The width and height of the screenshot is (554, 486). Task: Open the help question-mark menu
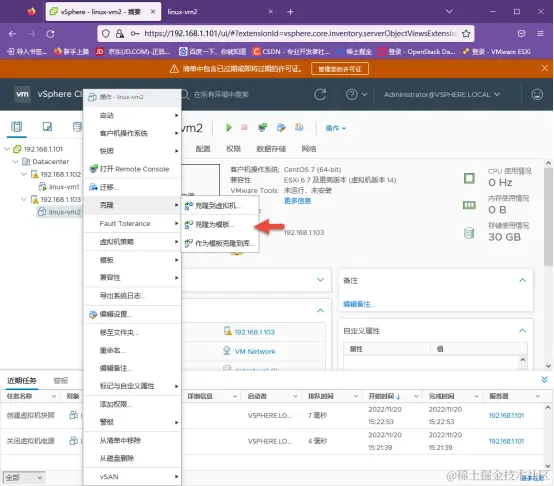(356, 94)
